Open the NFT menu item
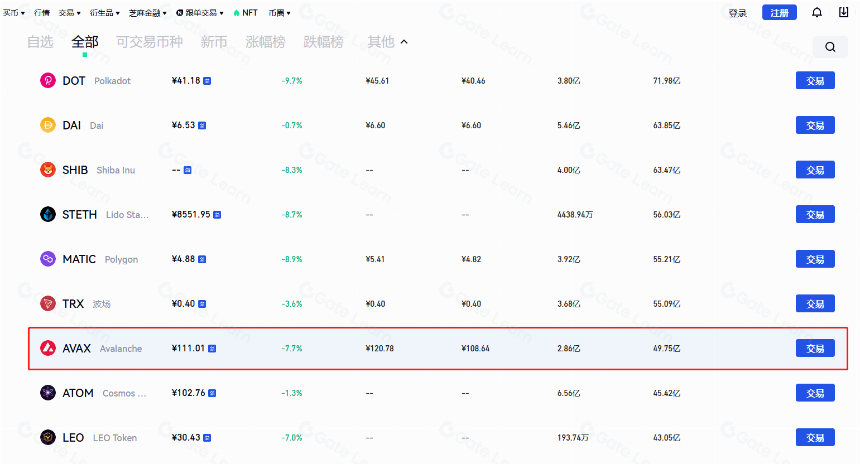Screen dimensions: 860x464 click(245, 13)
